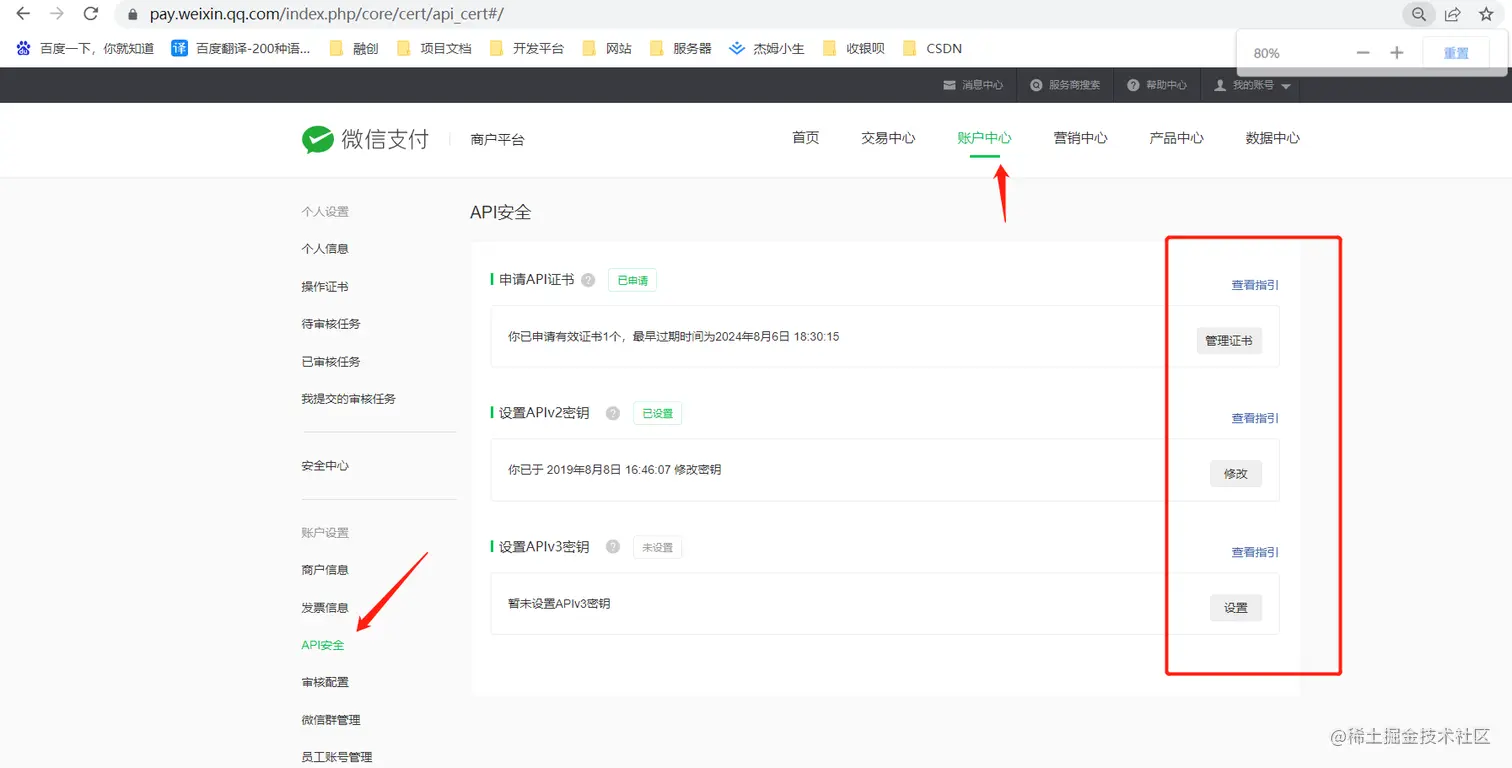Open the 百度翻译 bookmark

pos(241,48)
